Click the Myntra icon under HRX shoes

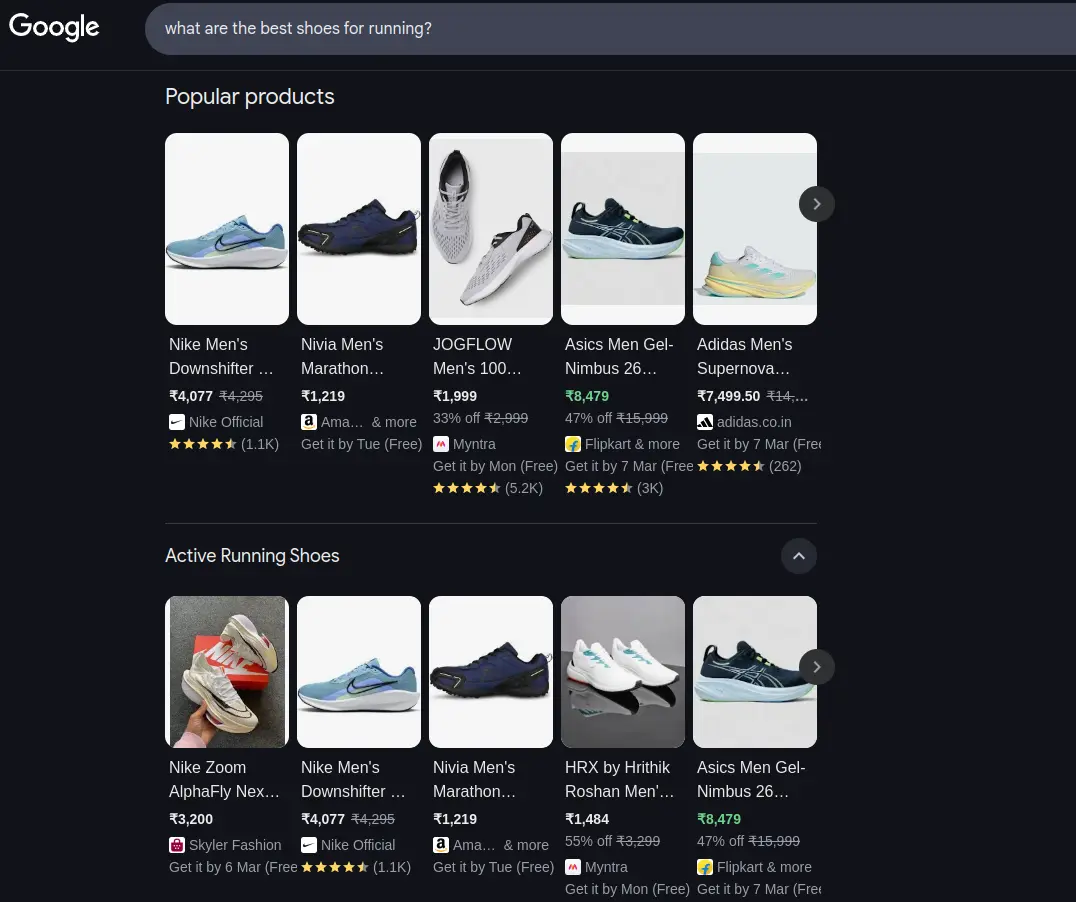click(573, 867)
